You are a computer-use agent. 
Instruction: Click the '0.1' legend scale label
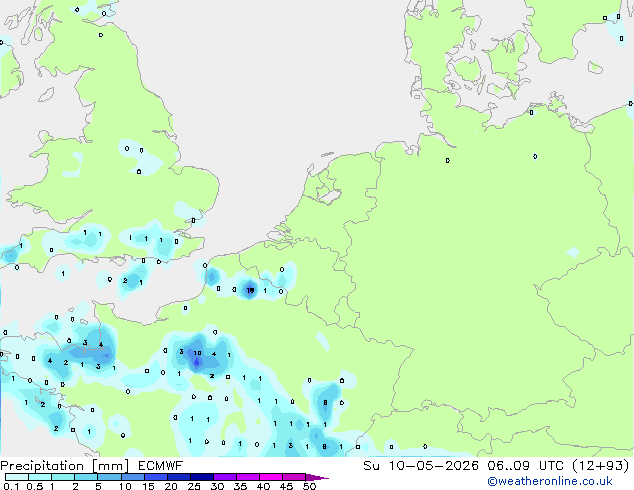(x=11, y=486)
